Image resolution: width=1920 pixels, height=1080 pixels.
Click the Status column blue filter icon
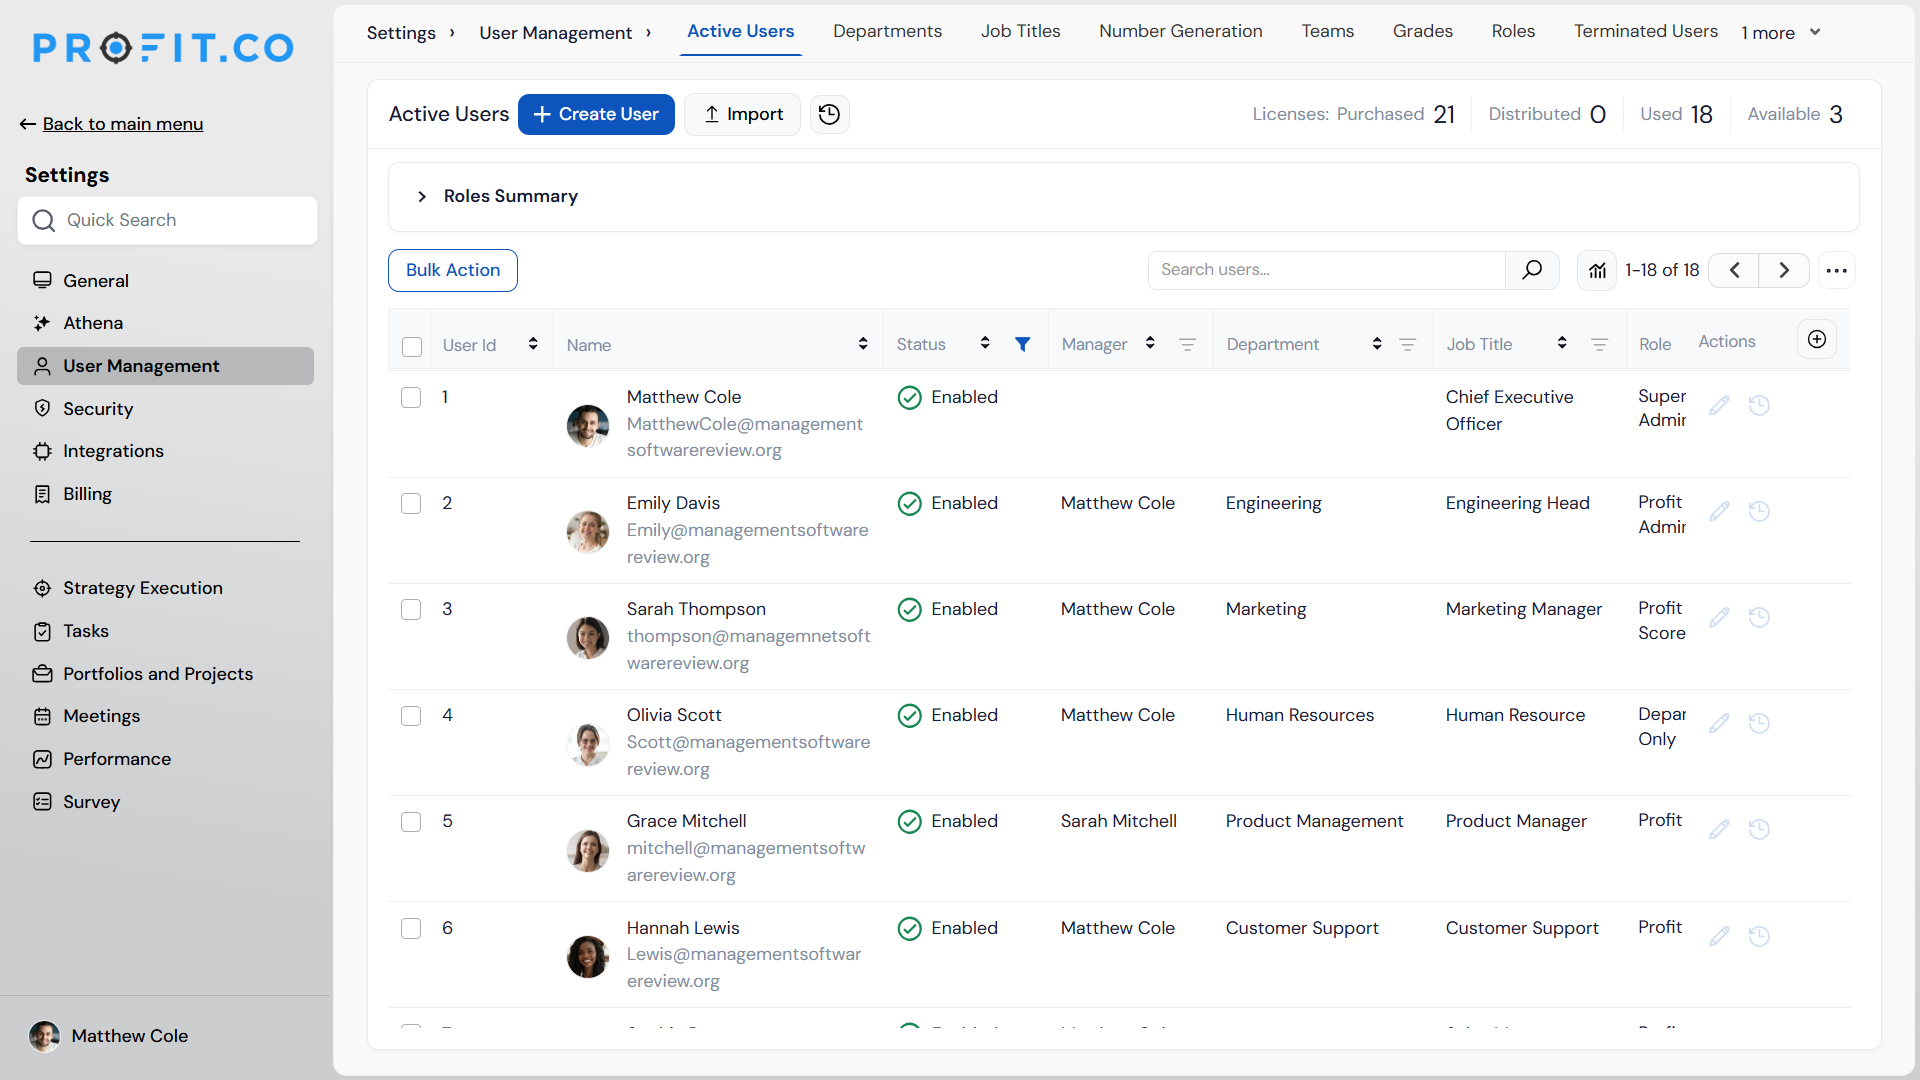tap(1022, 344)
